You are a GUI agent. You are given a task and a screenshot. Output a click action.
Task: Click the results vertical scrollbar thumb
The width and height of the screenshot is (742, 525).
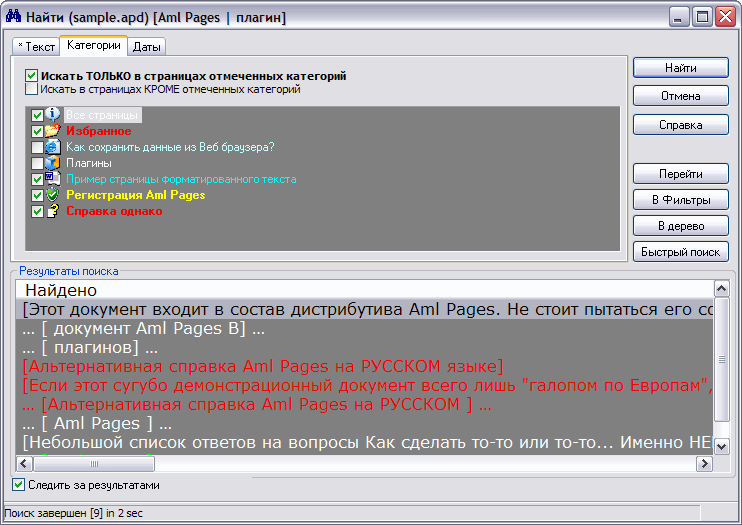pyautogui.click(x=722, y=359)
